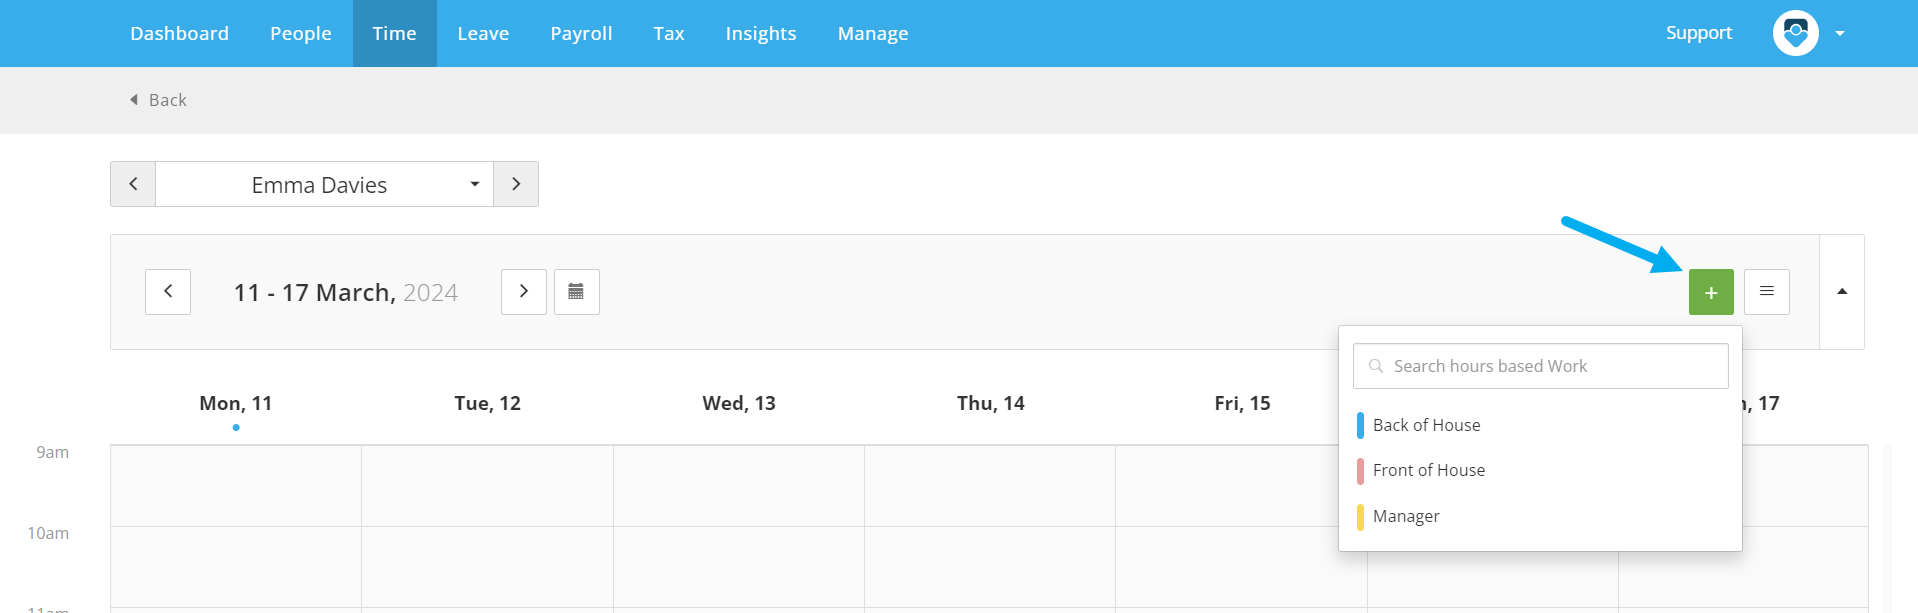Go to next week arrow
Screen dimensions: 1918x613
(524, 292)
